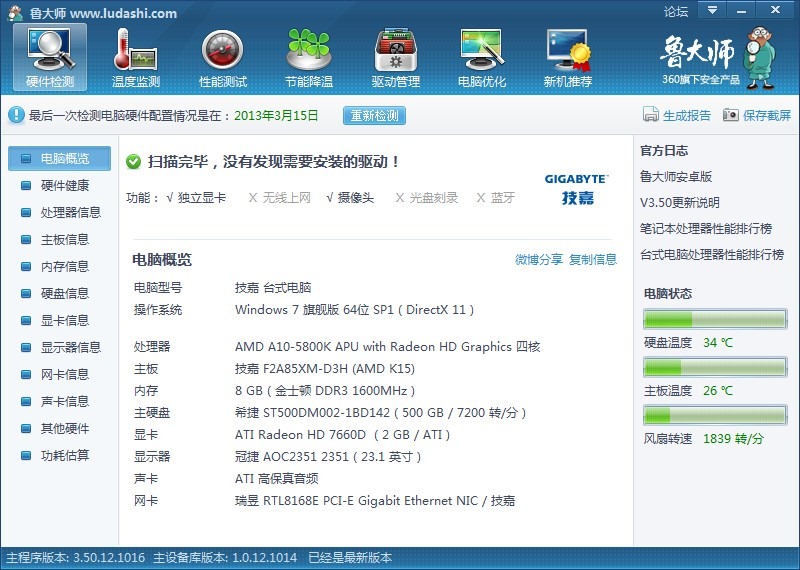Click the disk value 希捷 ST500DM002-1BD142
This screenshot has height=570, width=800.
pyautogui.click(x=381, y=412)
